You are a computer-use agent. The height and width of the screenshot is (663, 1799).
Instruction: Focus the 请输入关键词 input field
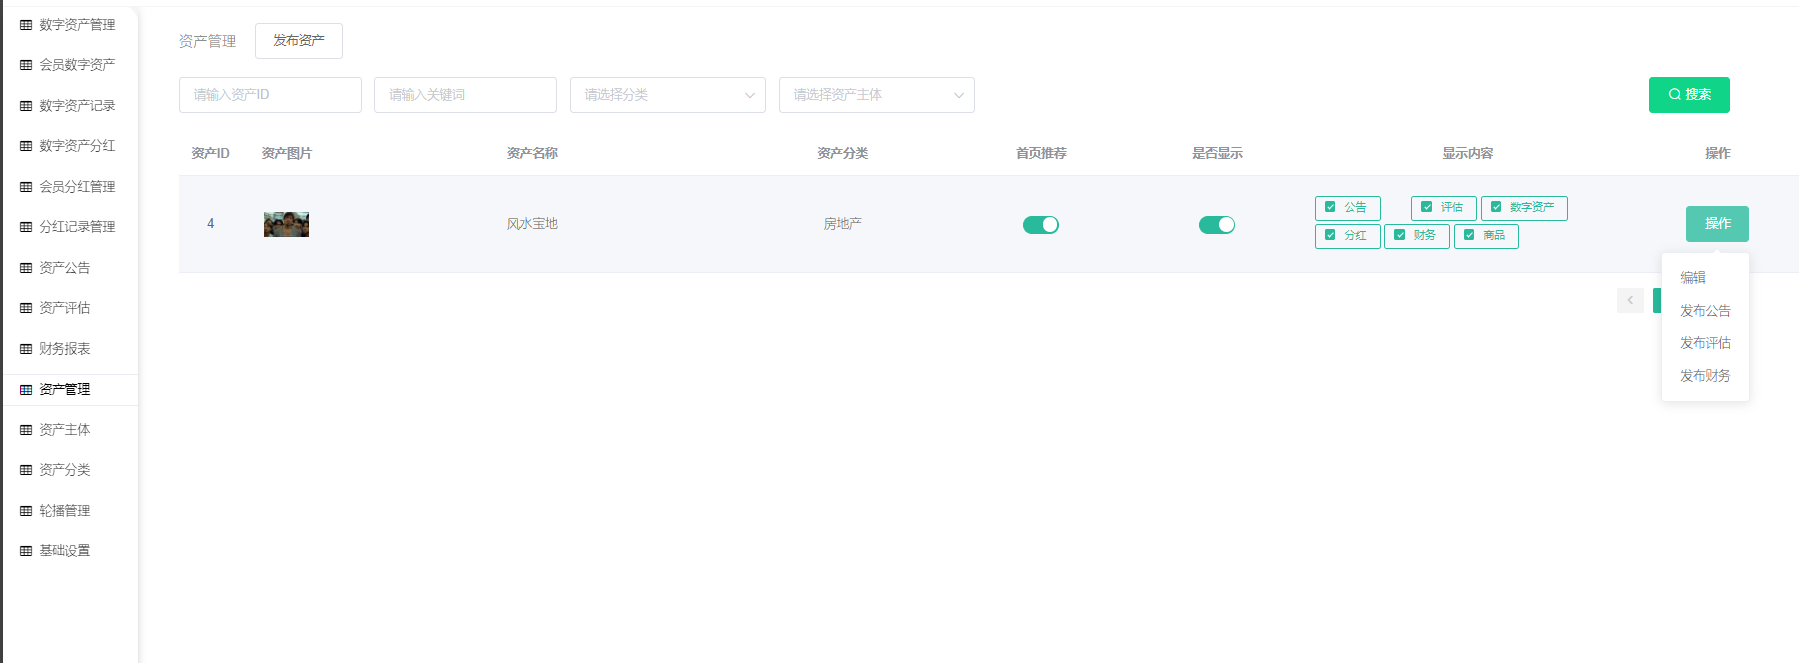pyautogui.click(x=465, y=95)
